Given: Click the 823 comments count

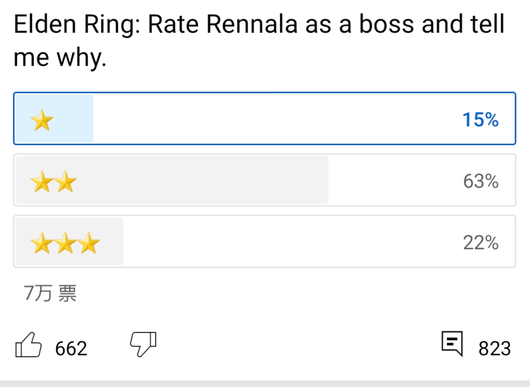Looking at the screenshot, I should coord(495,349).
